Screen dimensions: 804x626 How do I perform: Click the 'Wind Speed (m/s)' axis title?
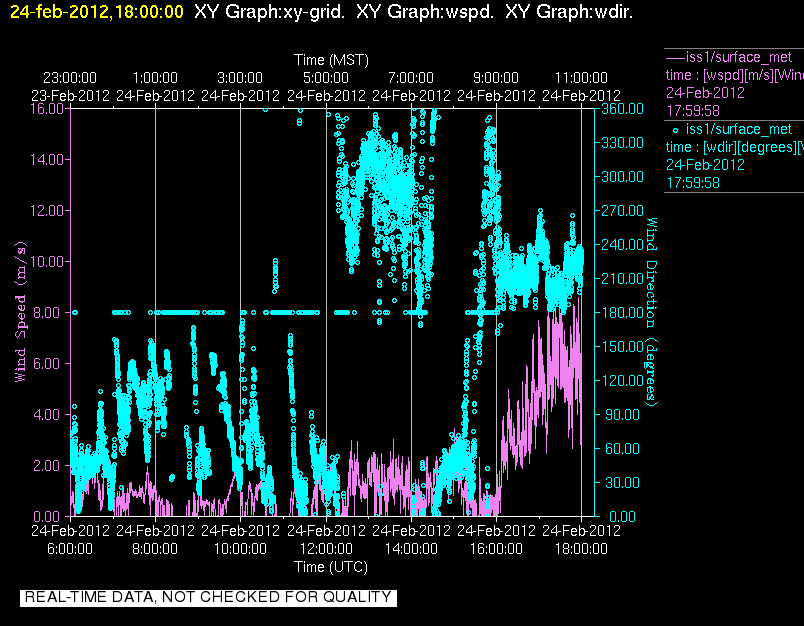pos(20,312)
